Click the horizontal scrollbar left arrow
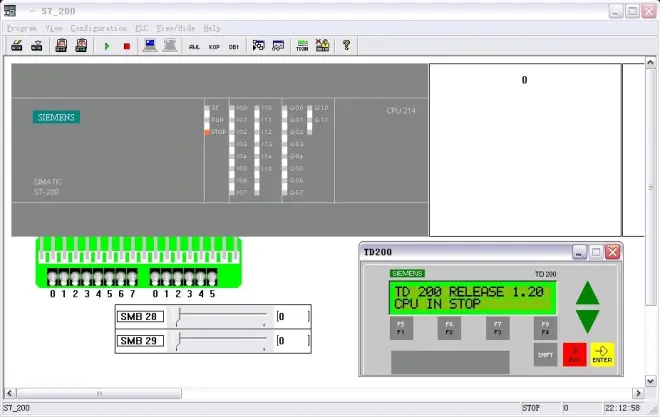The height and width of the screenshot is (417, 660). (x=10, y=393)
